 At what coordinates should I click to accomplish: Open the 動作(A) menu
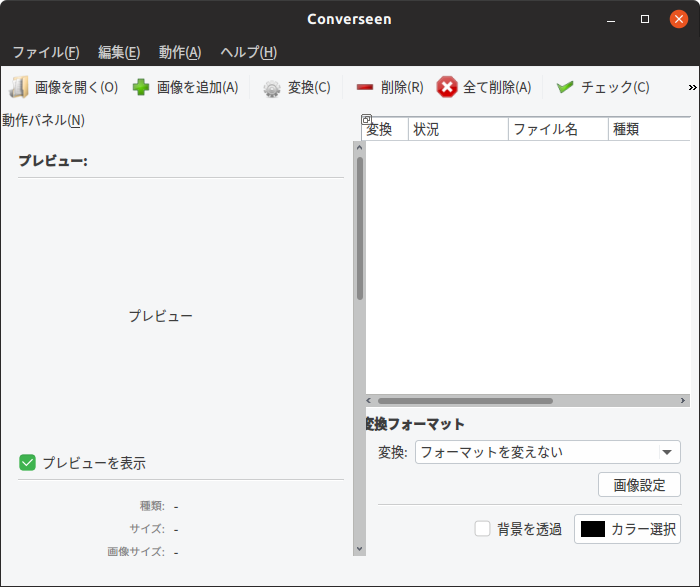(180, 52)
